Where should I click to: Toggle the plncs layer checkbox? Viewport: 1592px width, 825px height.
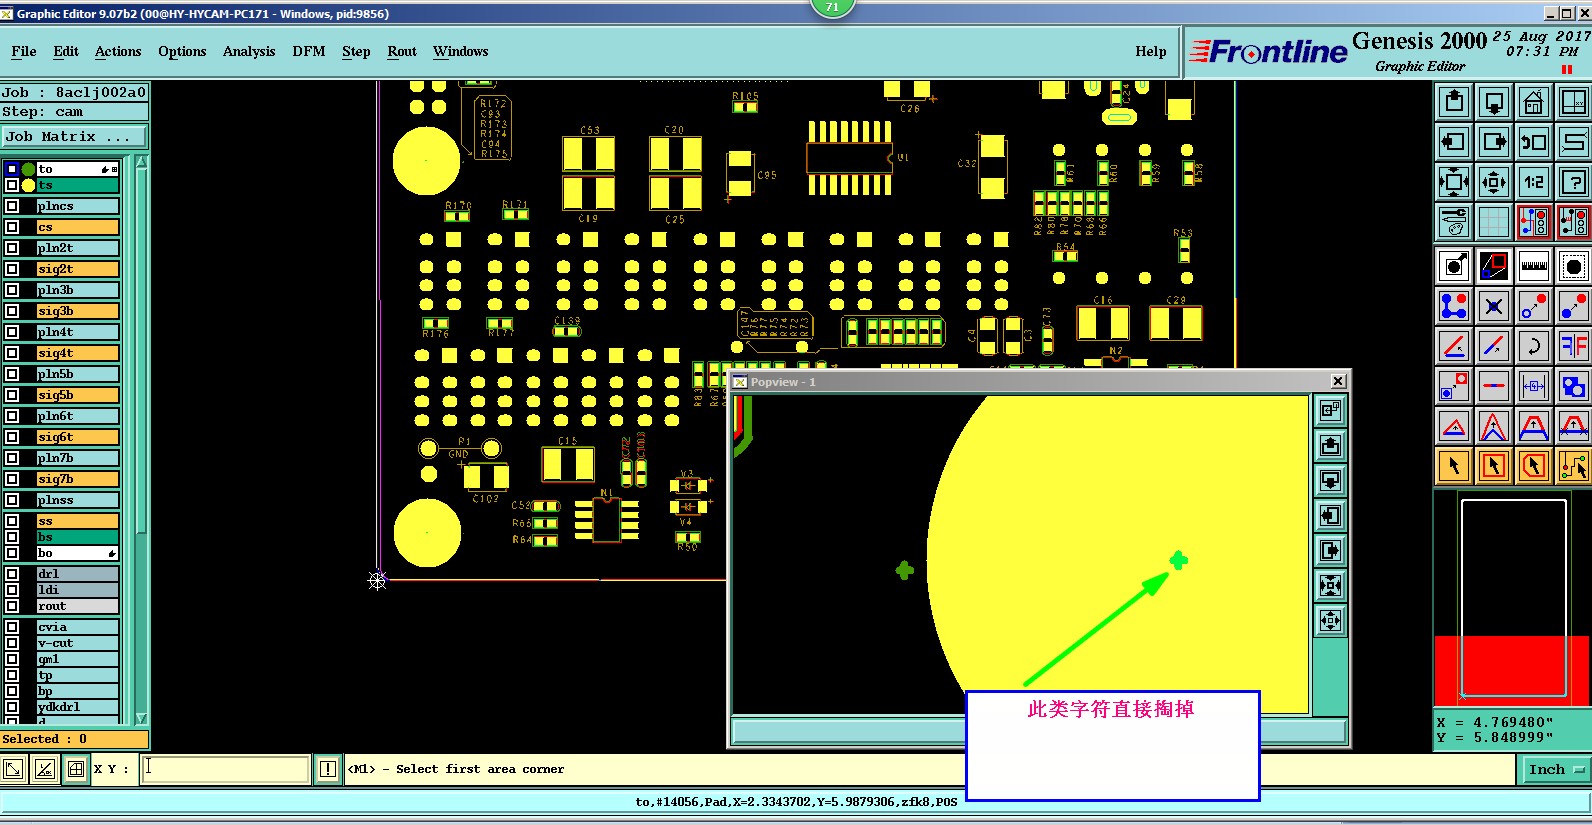pyautogui.click(x=12, y=206)
